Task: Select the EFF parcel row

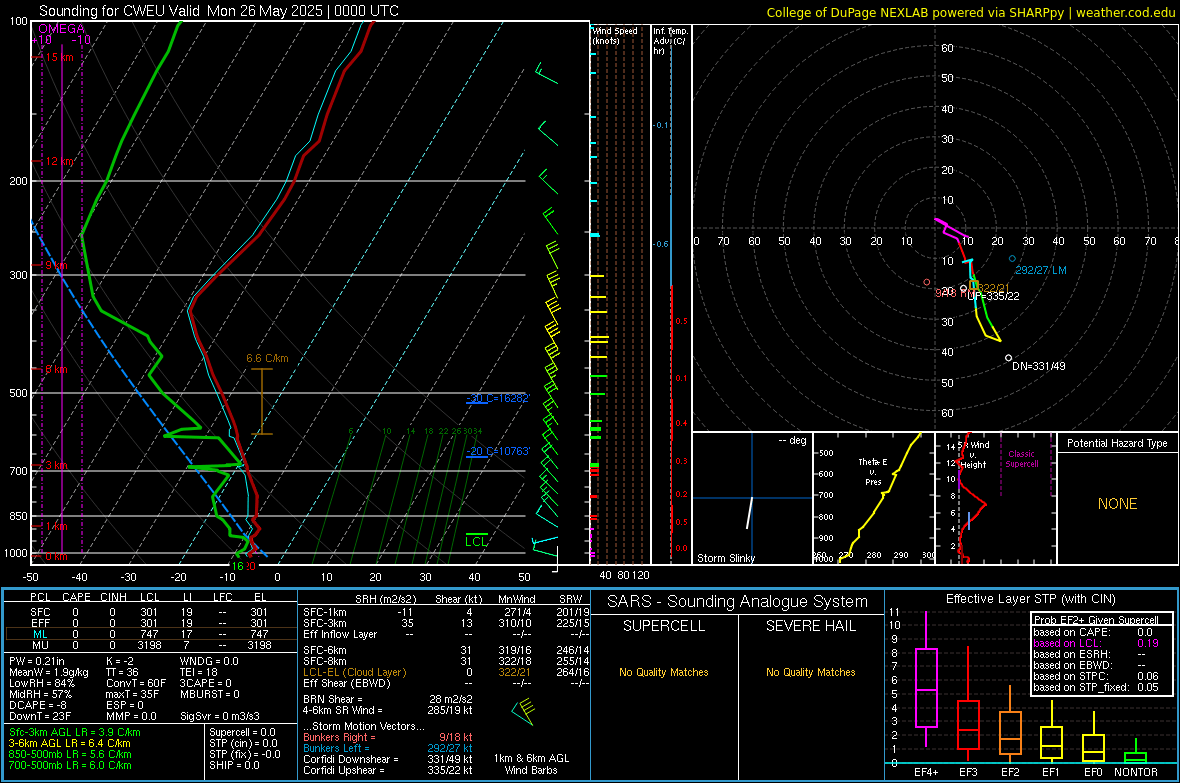Action: click(151, 623)
